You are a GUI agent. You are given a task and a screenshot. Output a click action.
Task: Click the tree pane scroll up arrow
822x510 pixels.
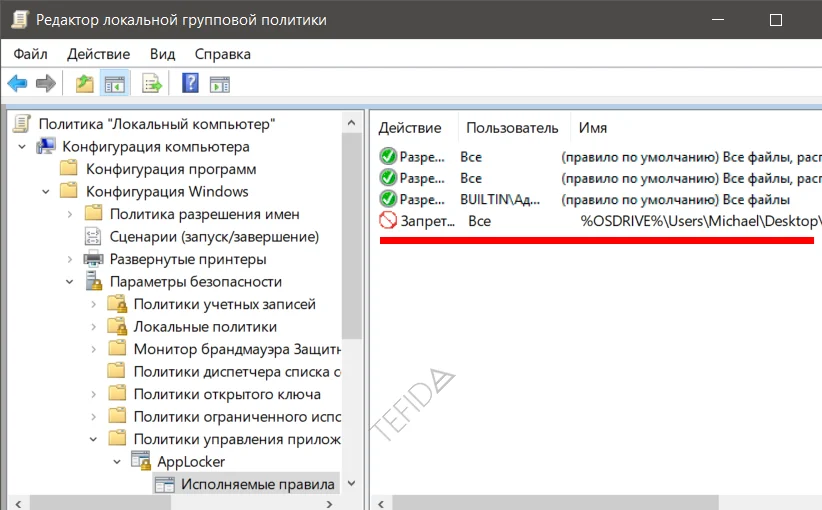[x=352, y=123]
